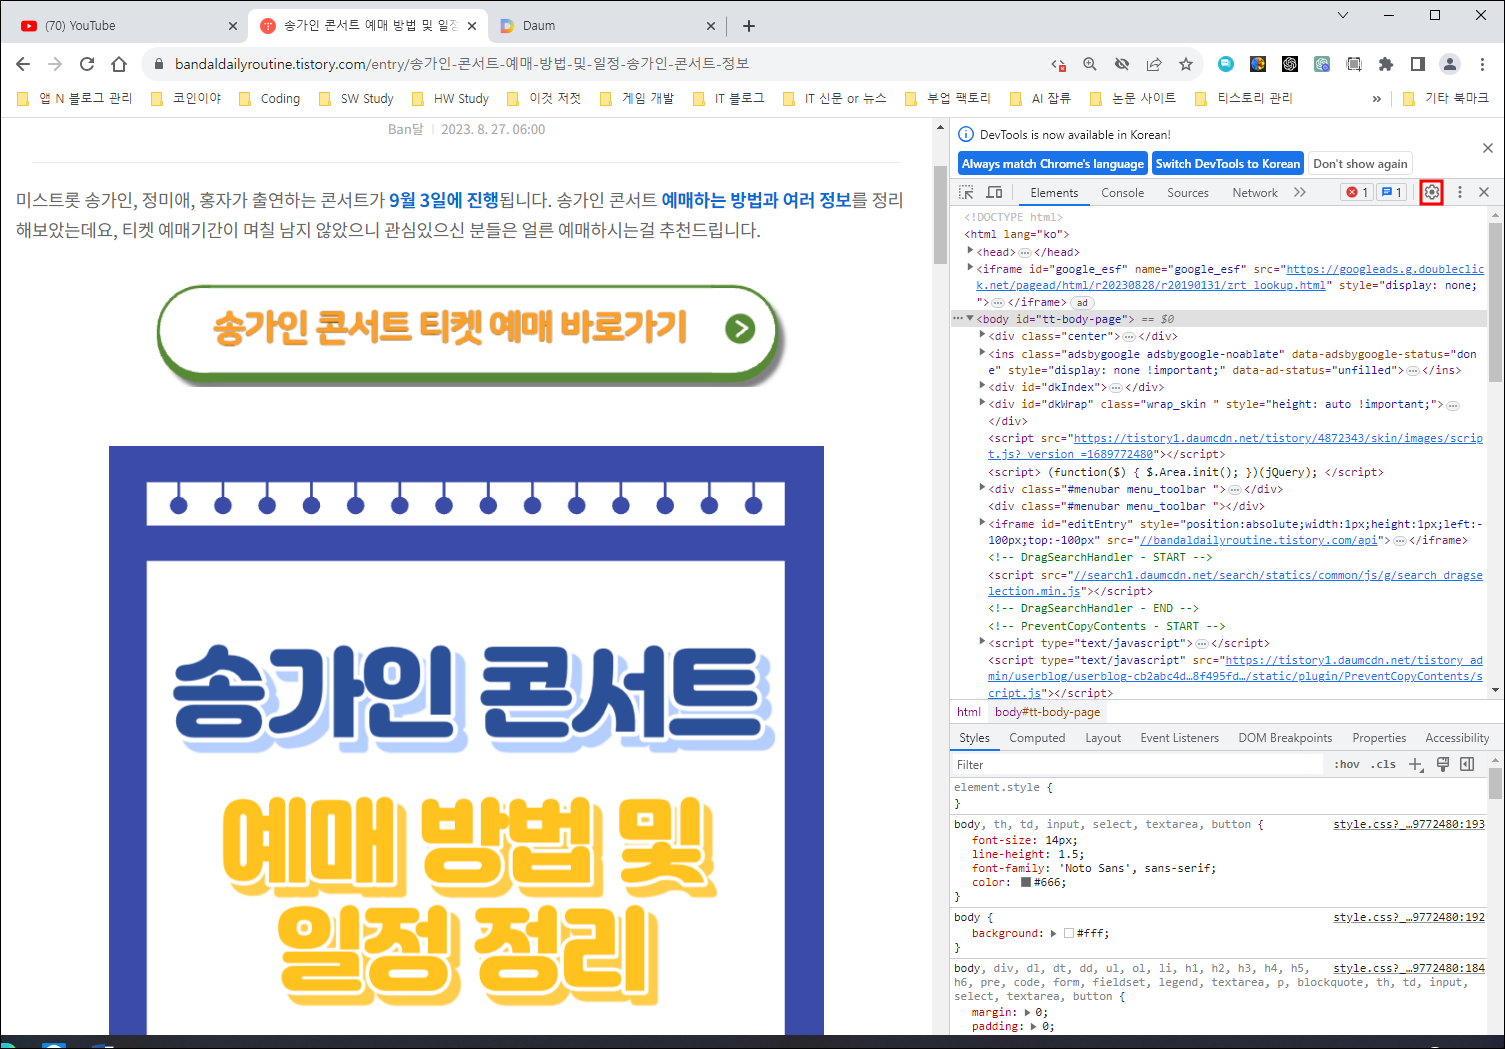Click Always match Chrome's language

point(1053,164)
